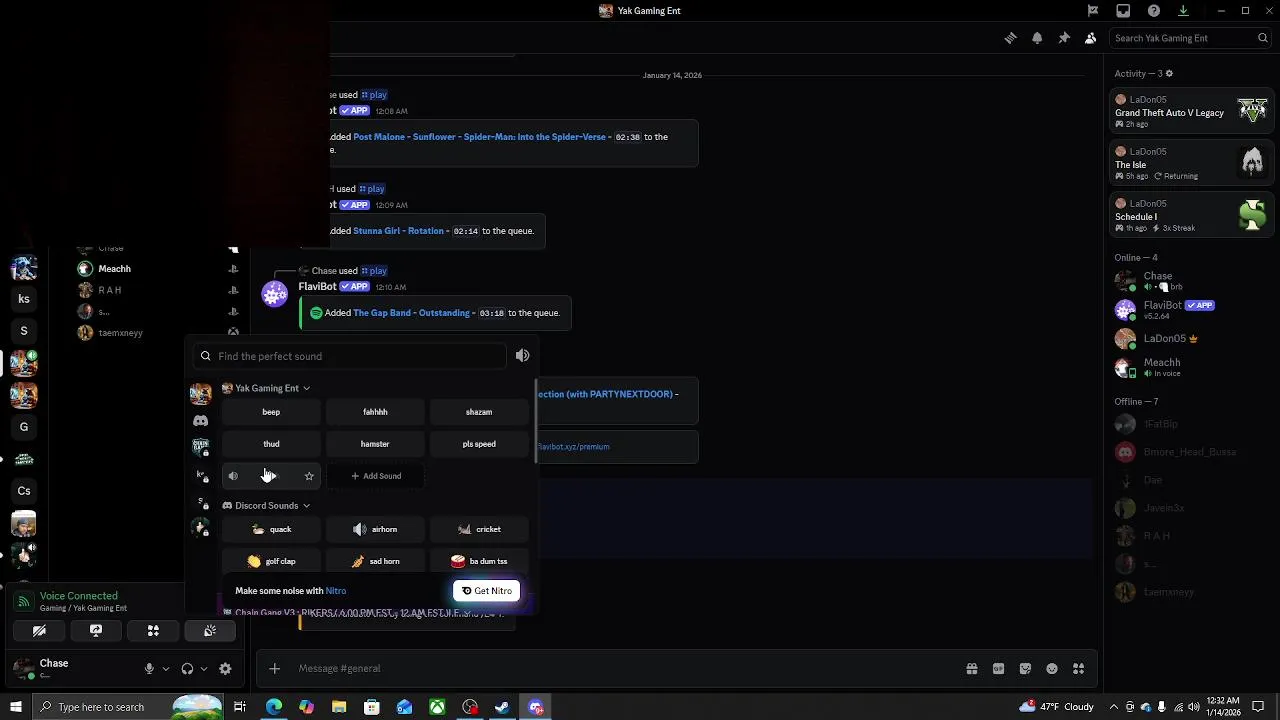Play the hamster soundboard sound
The width and height of the screenshot is (1280, 720).
[x=375, y=444]
